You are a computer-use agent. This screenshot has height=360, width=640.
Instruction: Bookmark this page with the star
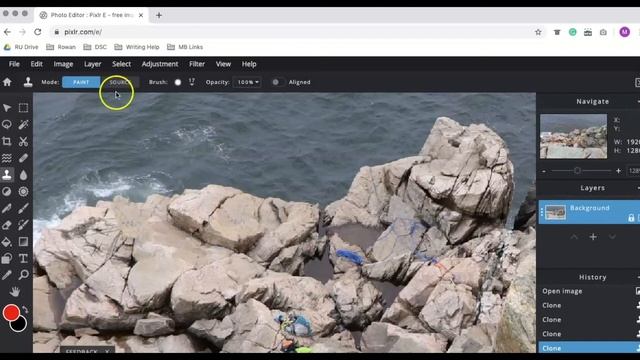538,32
